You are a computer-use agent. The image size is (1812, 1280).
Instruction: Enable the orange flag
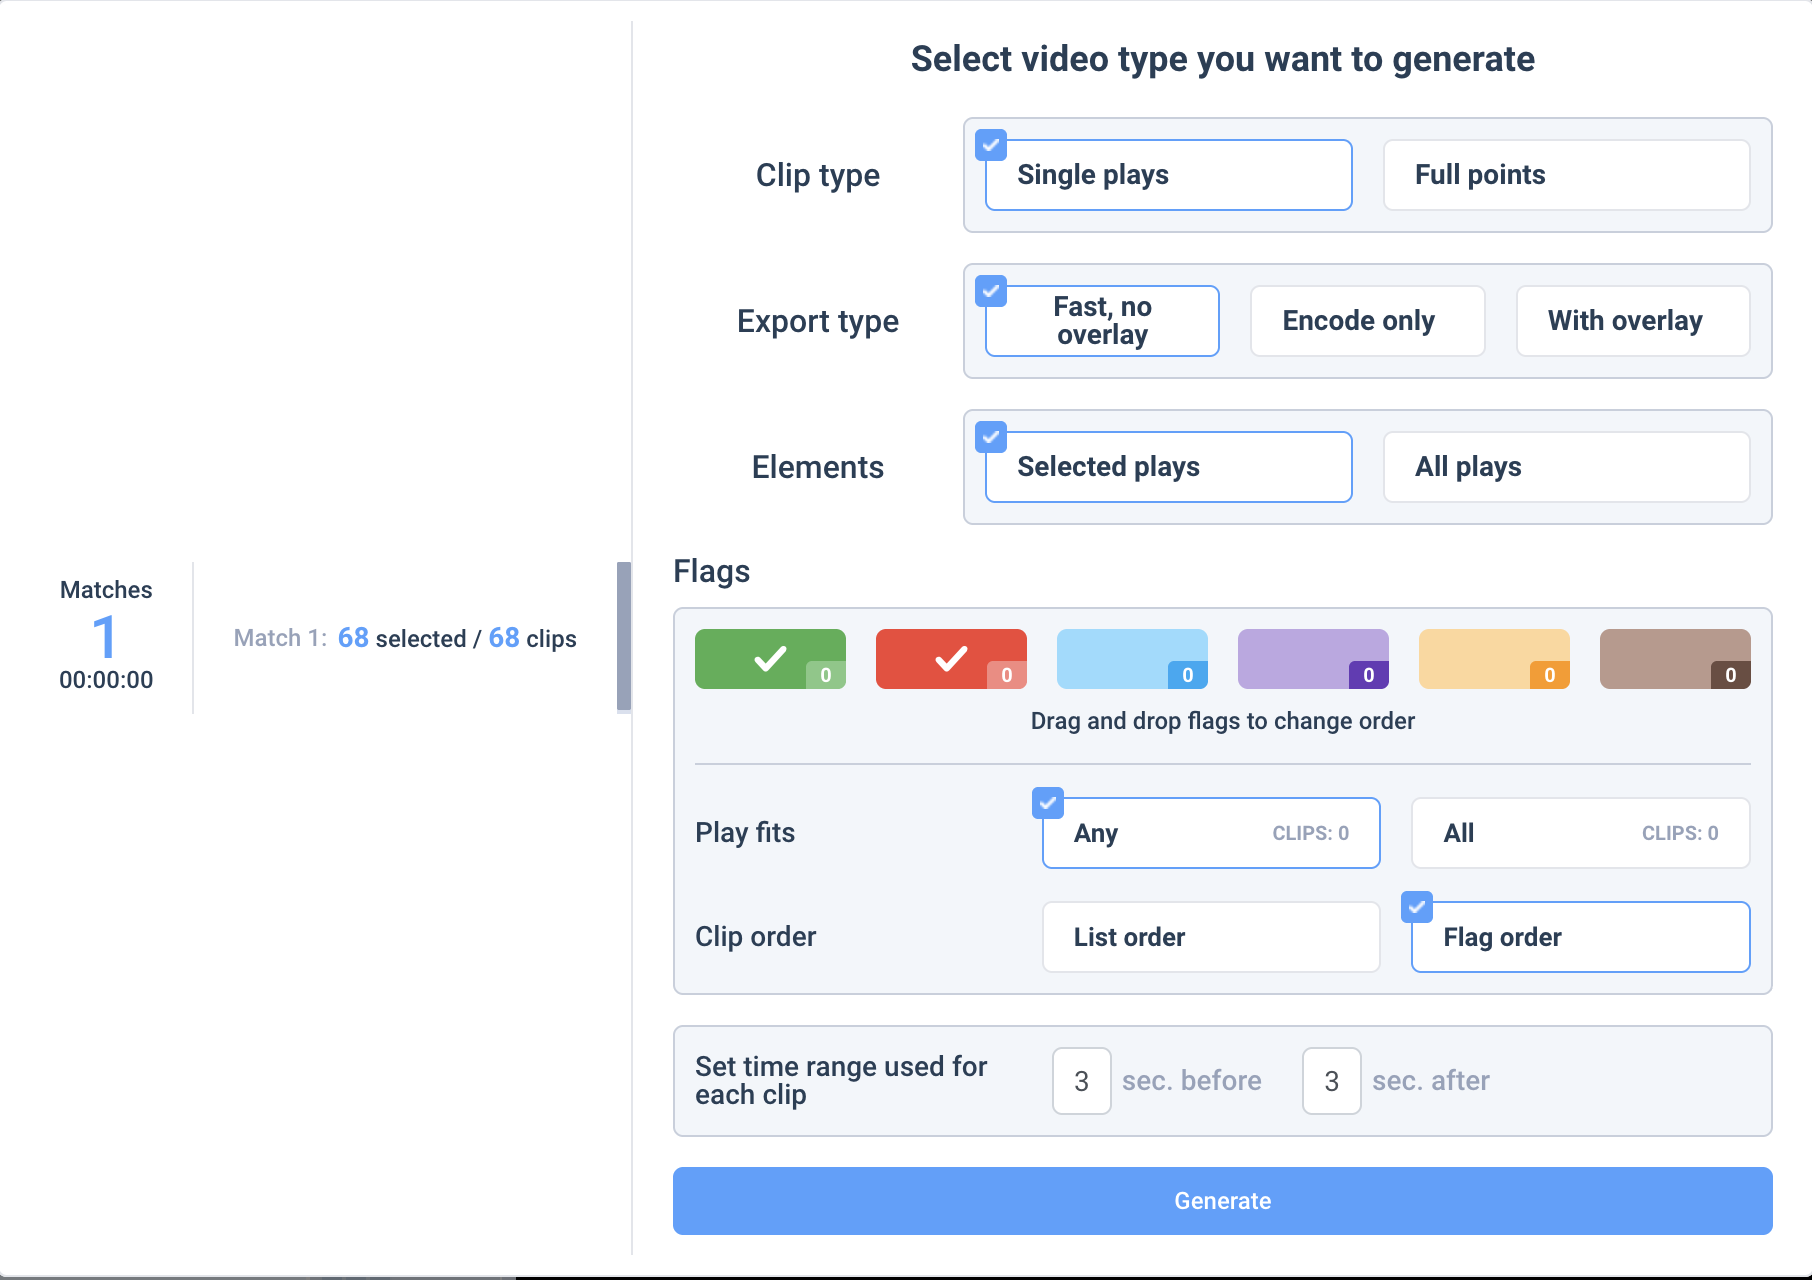pyautogui.click(x=1493, y=659)
